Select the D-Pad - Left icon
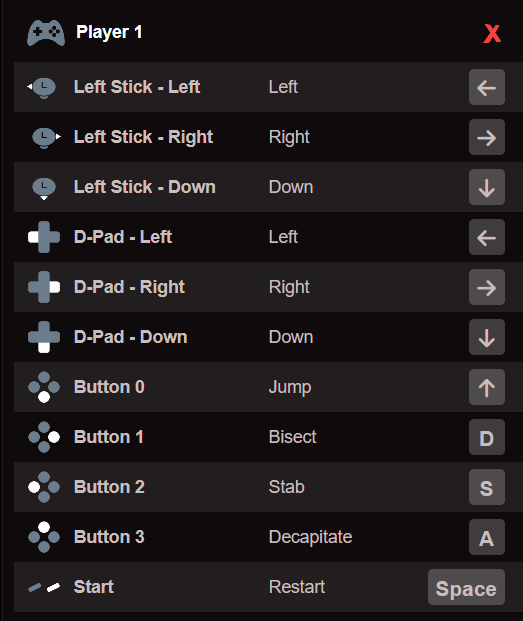 44,237
